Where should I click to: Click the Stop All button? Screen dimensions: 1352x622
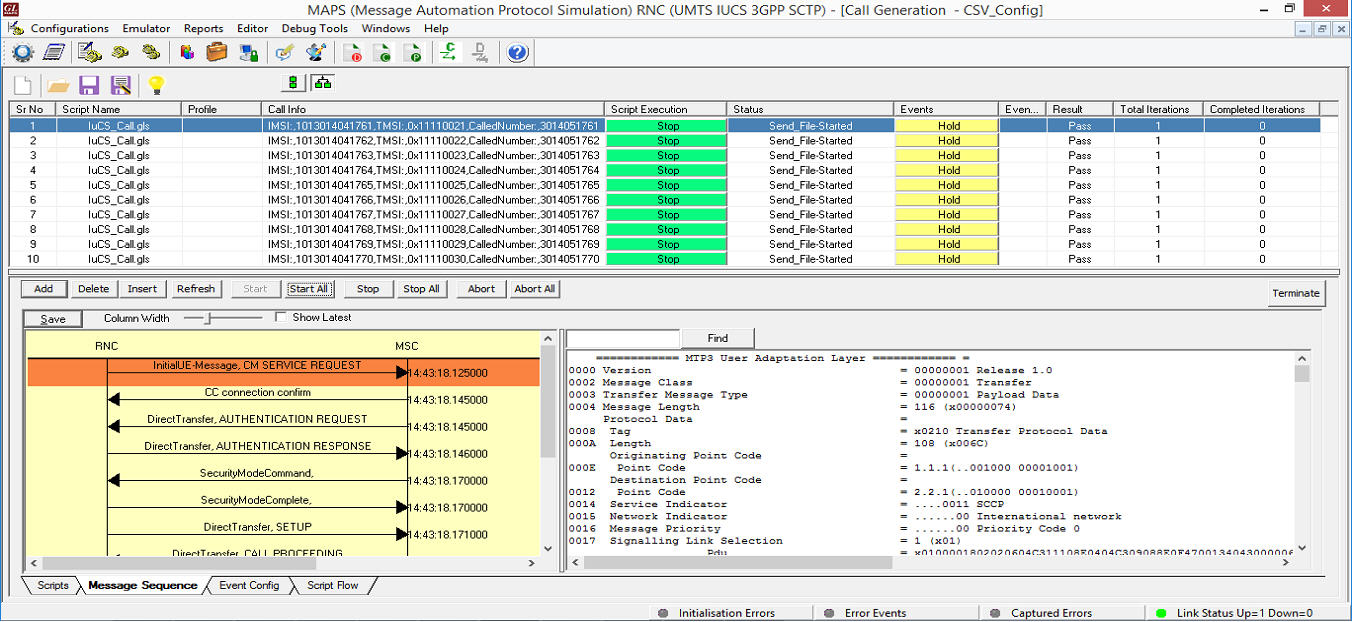click(421, 289)
